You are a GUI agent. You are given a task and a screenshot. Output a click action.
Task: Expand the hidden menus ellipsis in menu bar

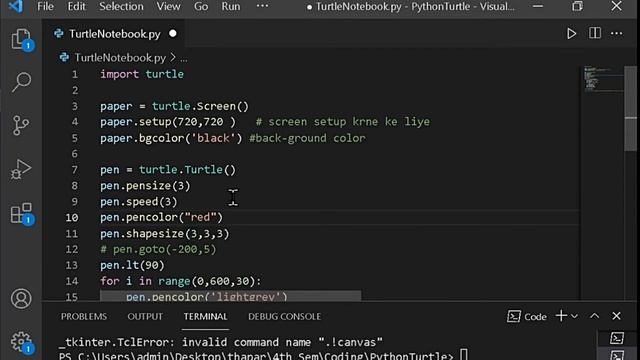pos(262,6)
